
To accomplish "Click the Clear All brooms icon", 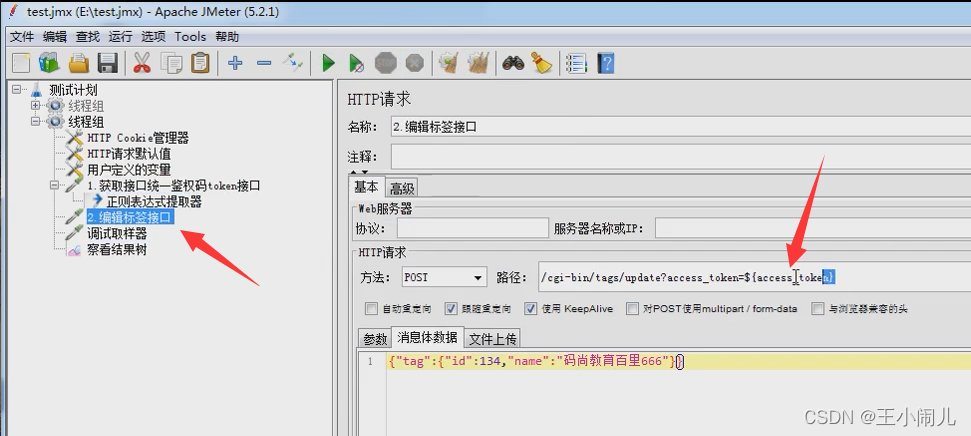I will click(478, 63).
